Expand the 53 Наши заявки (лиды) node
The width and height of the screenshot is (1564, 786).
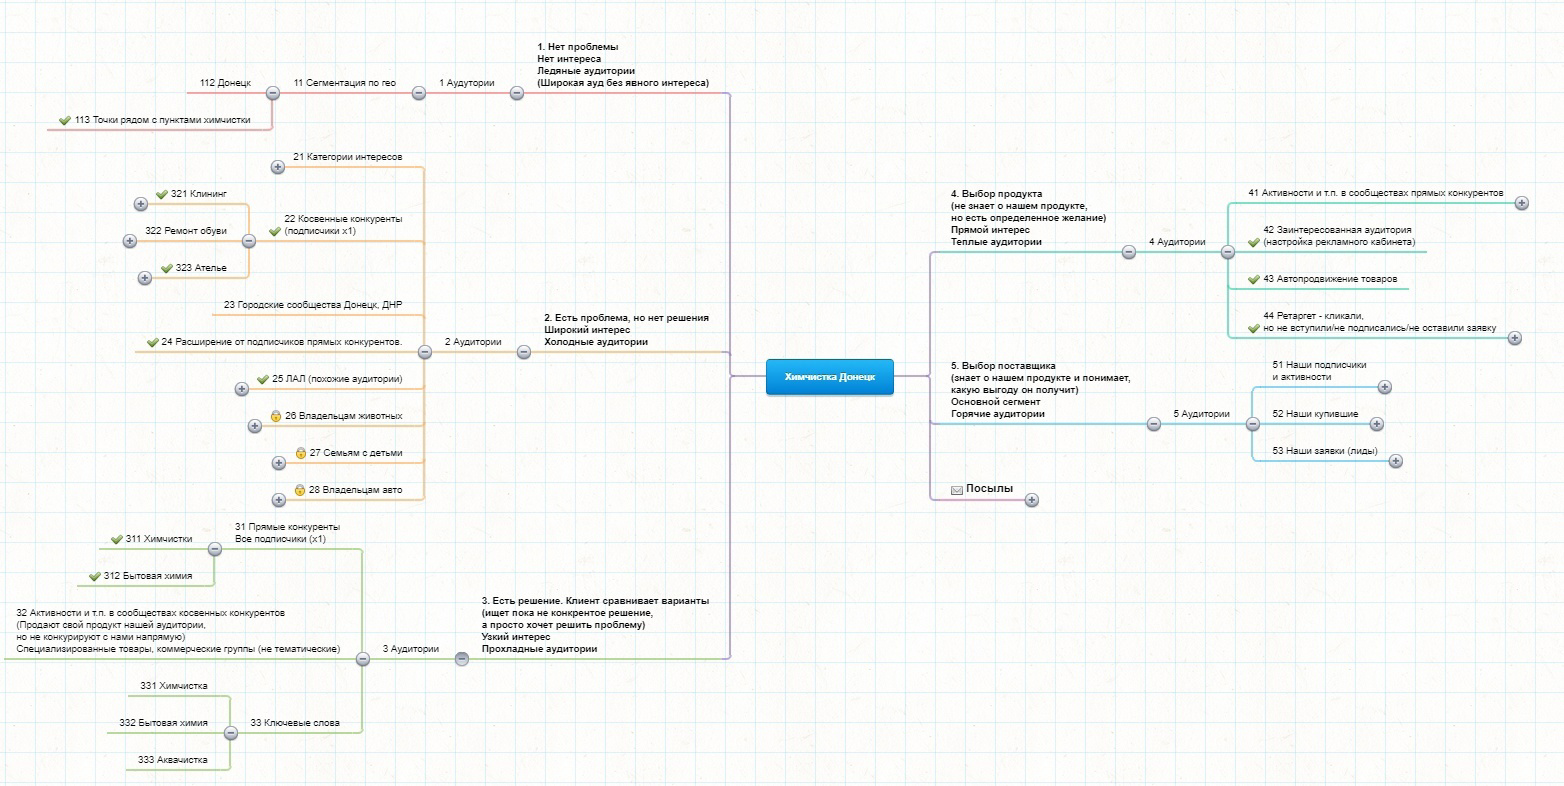click(1396, 461)
